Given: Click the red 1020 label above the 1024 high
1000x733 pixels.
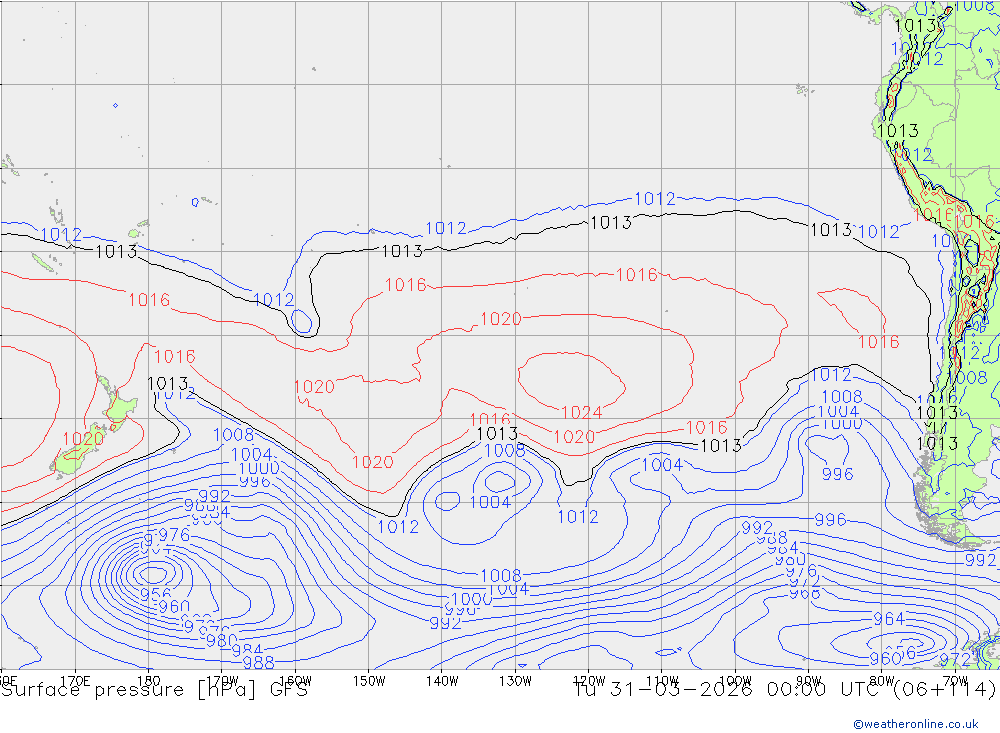Looking at the screenshot, I should pos(501,319).
